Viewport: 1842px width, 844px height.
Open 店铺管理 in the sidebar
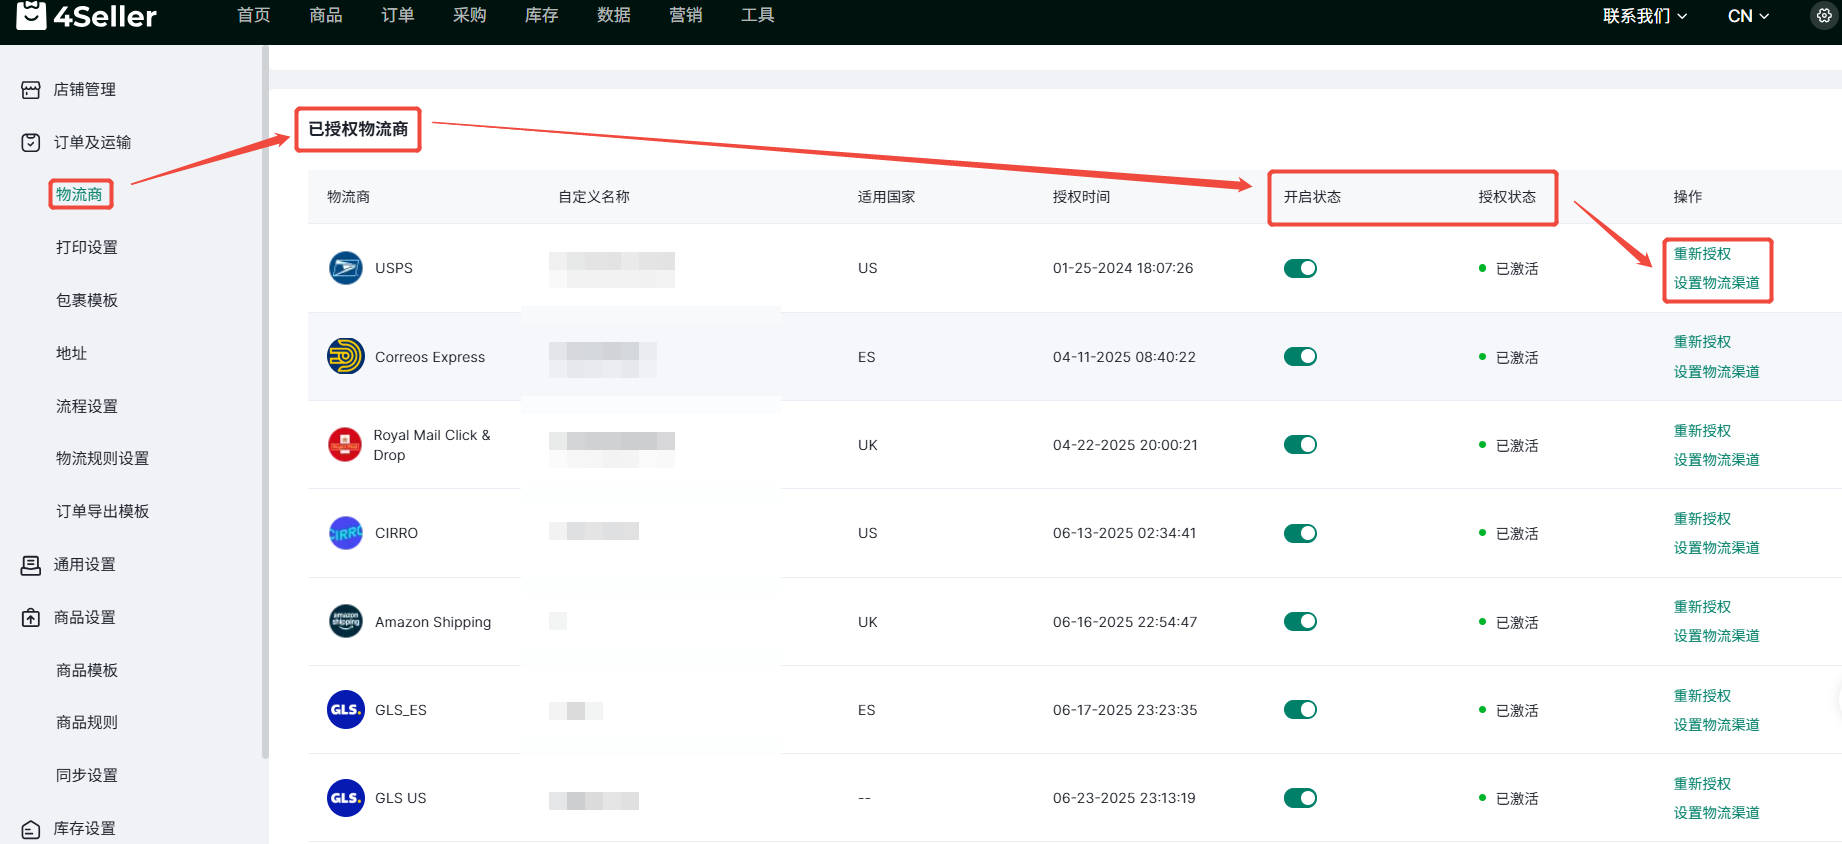pyautogui.click(x=84, y=89)
